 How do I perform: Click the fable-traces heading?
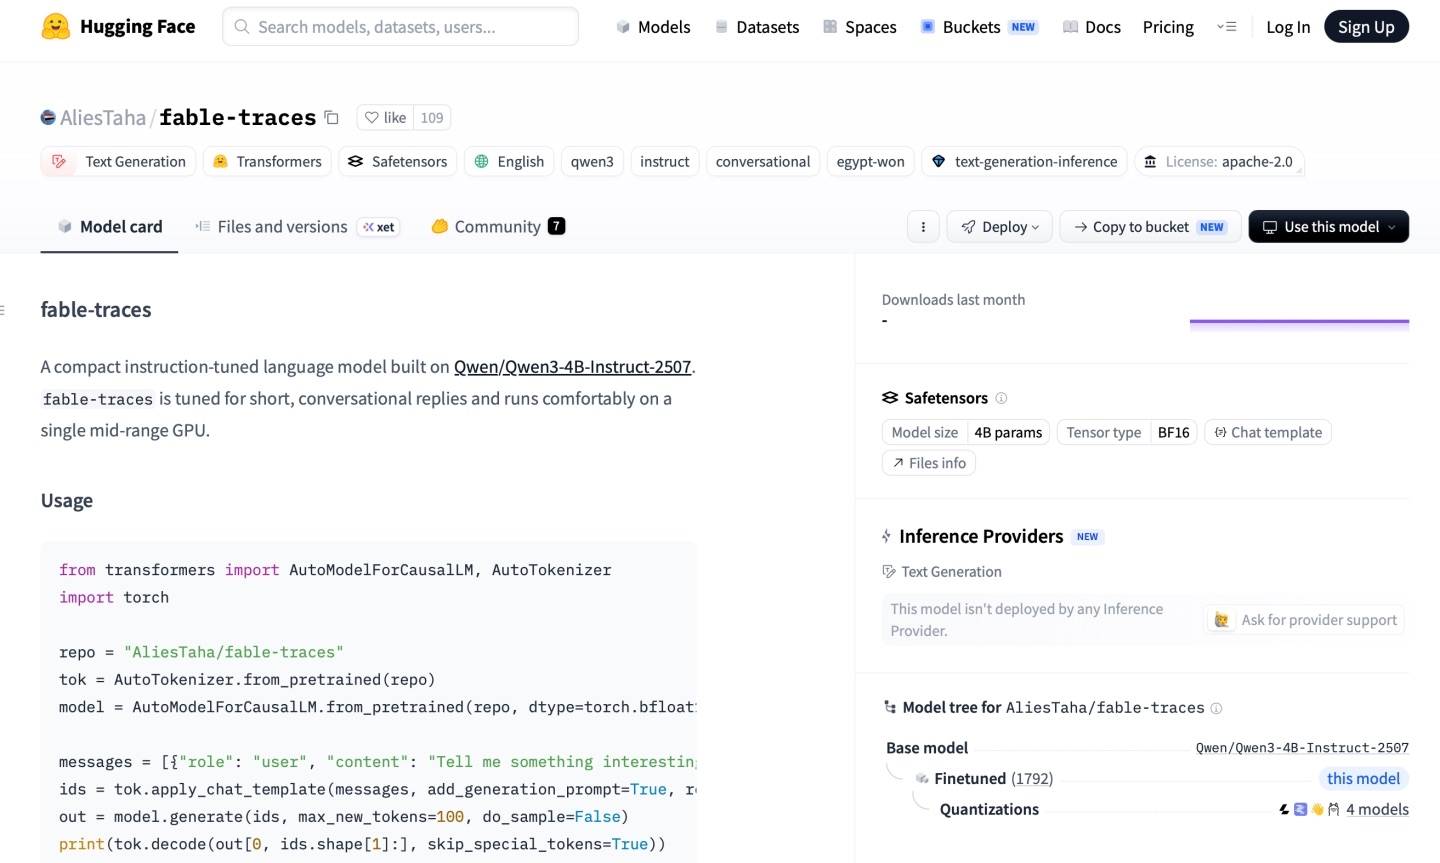point(96,310)
